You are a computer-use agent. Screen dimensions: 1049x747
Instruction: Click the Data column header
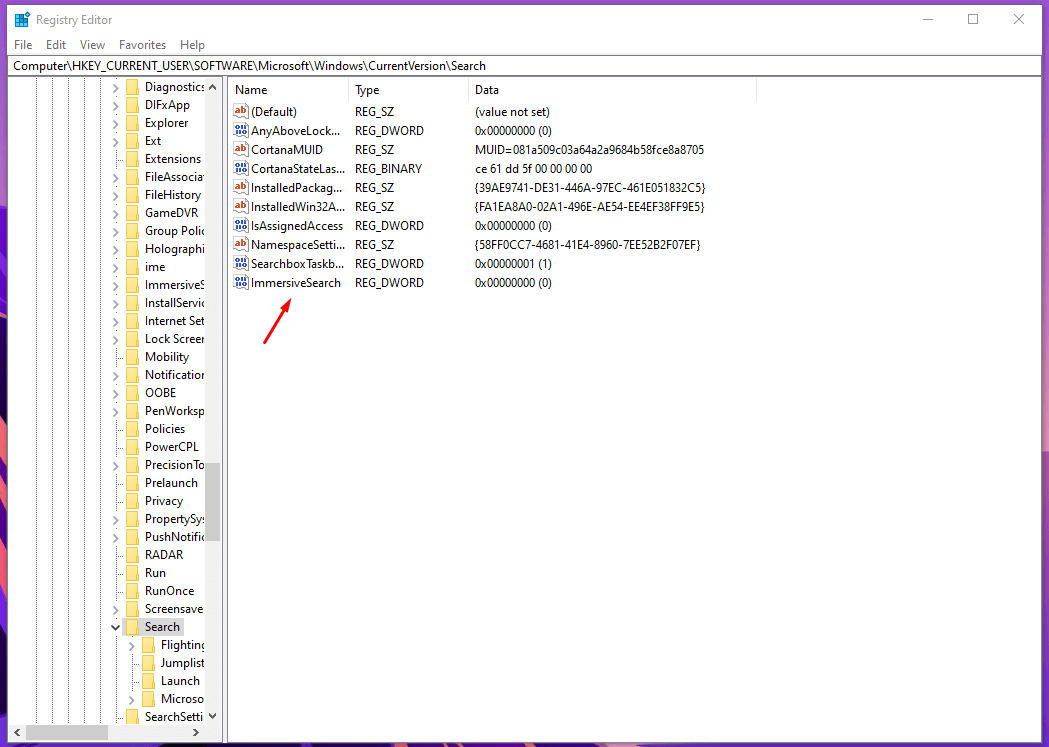pyautogui.click(x=612, y=90)
